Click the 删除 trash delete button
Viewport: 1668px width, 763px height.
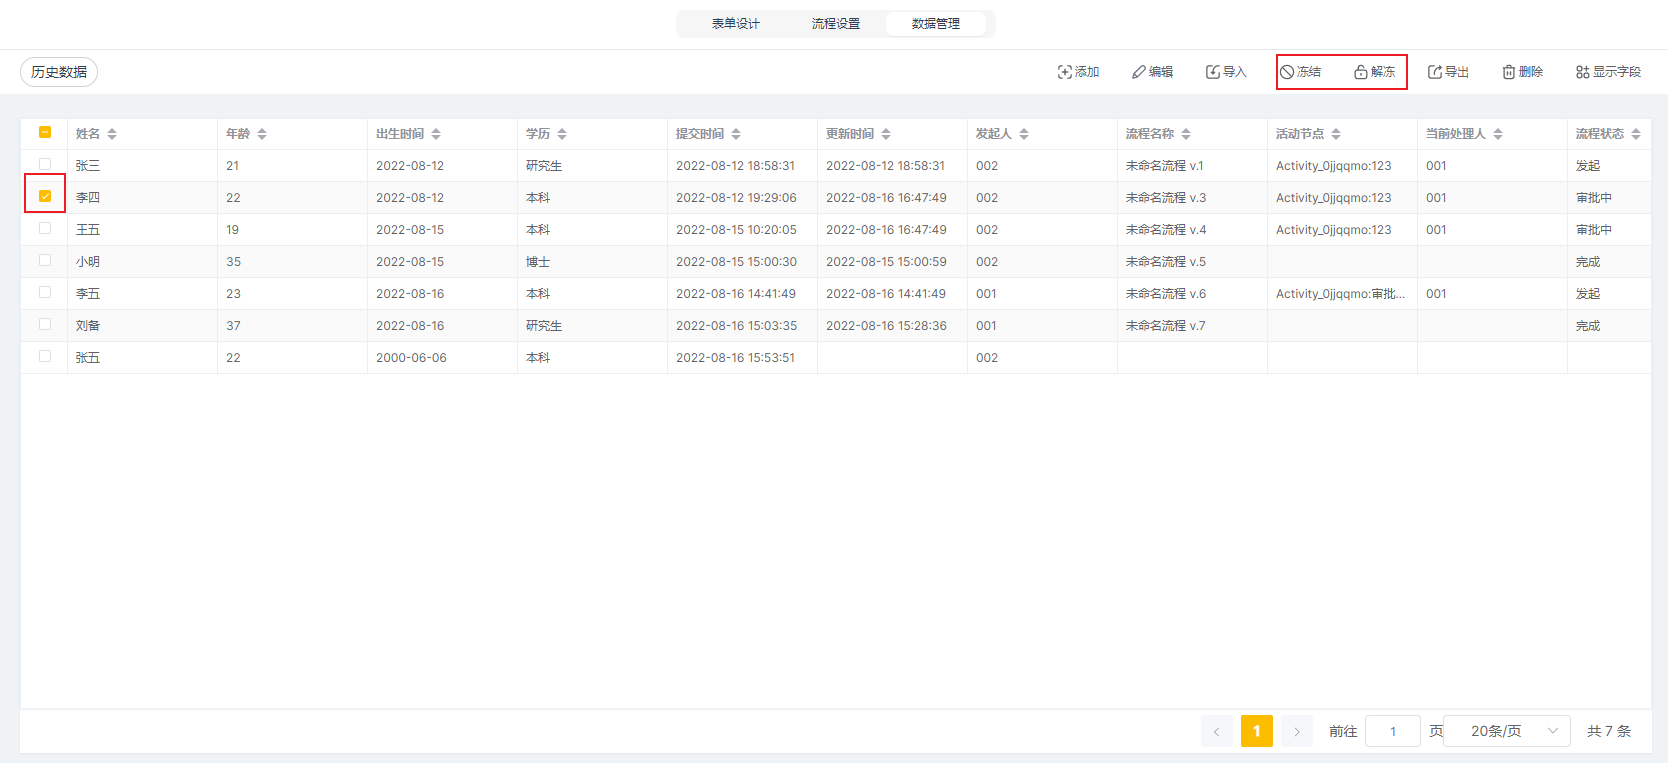pos(1522,72)
